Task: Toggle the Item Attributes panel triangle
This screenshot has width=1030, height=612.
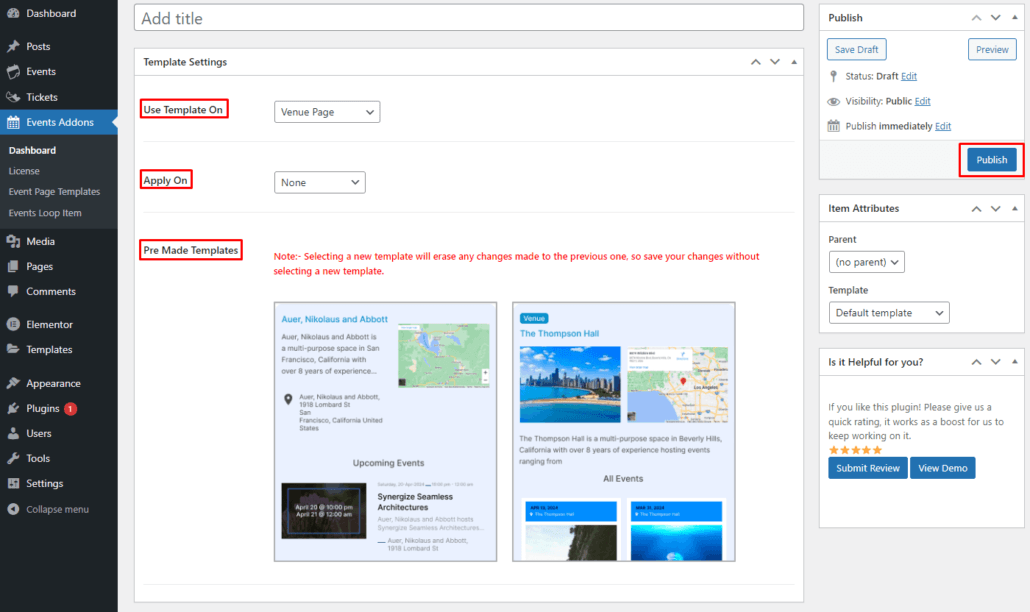Action: 1015,209
